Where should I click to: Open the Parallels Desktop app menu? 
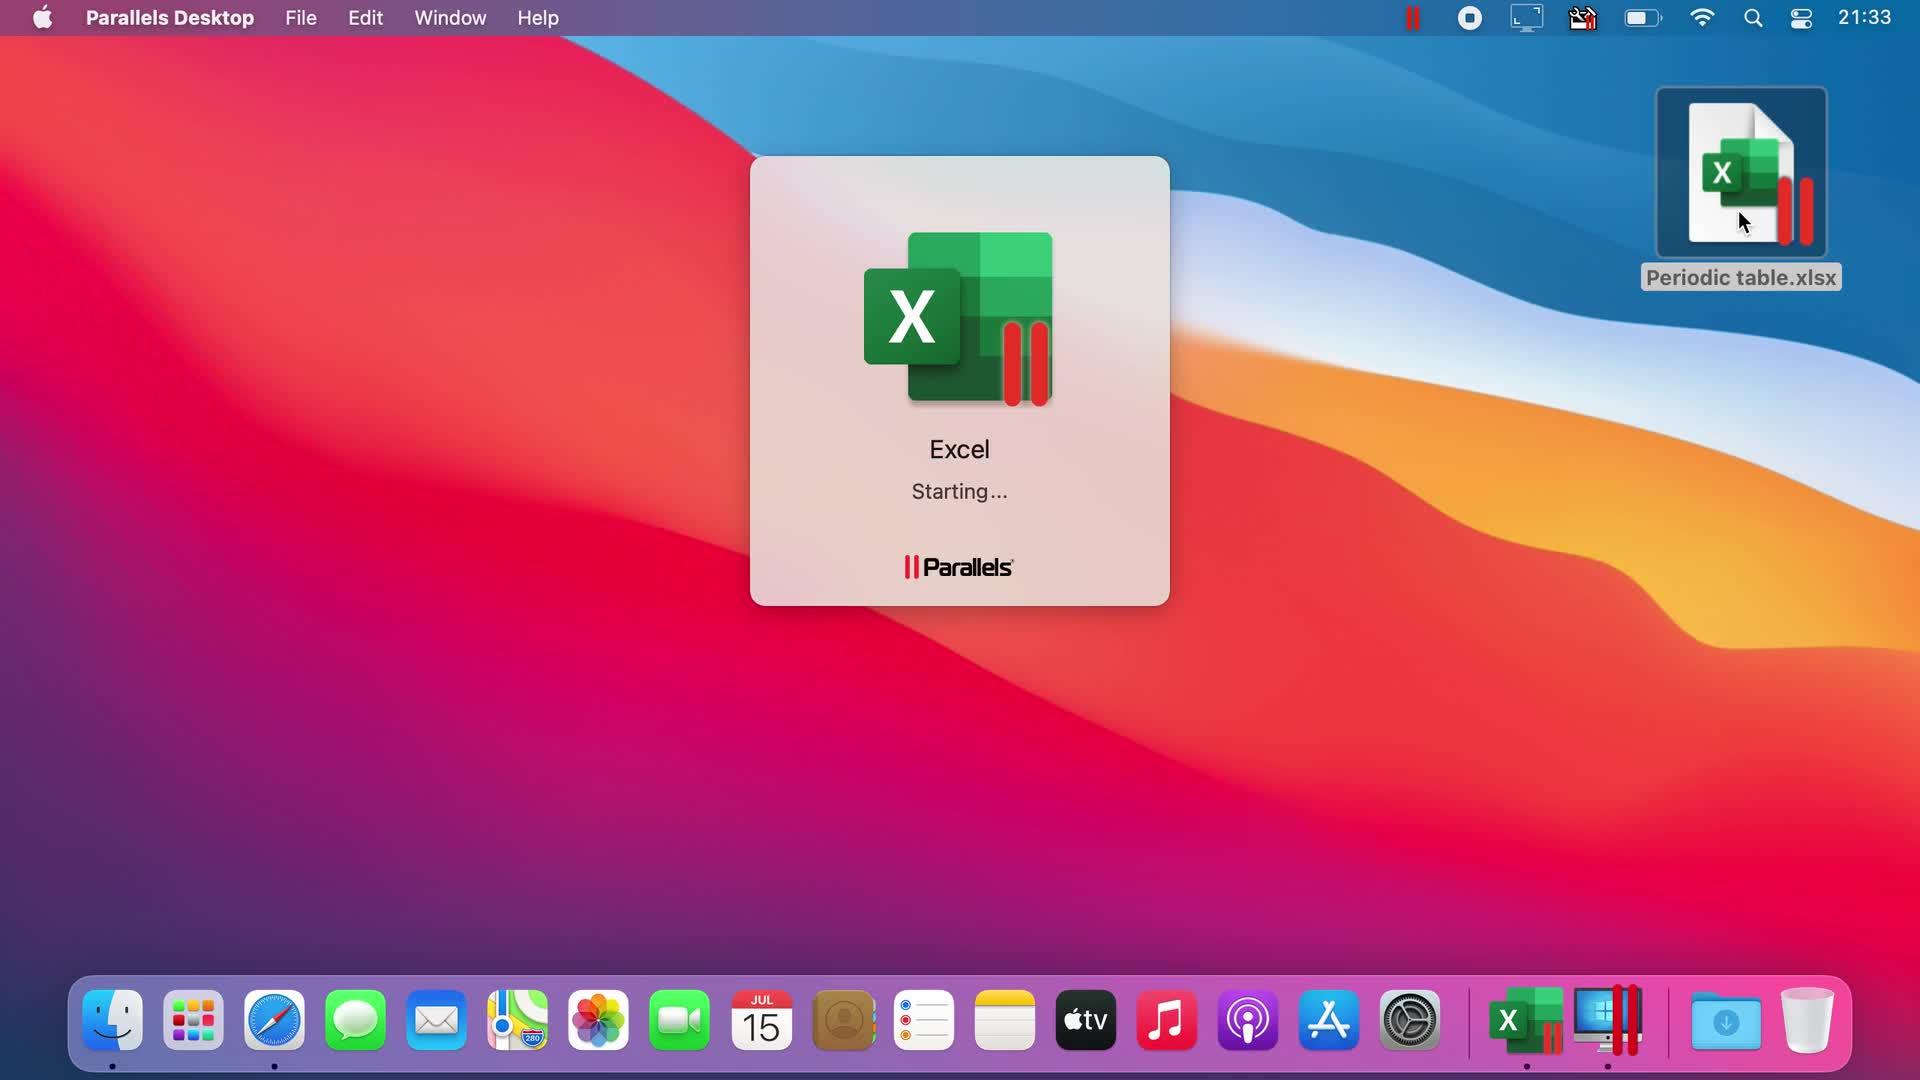coord(169,18)
